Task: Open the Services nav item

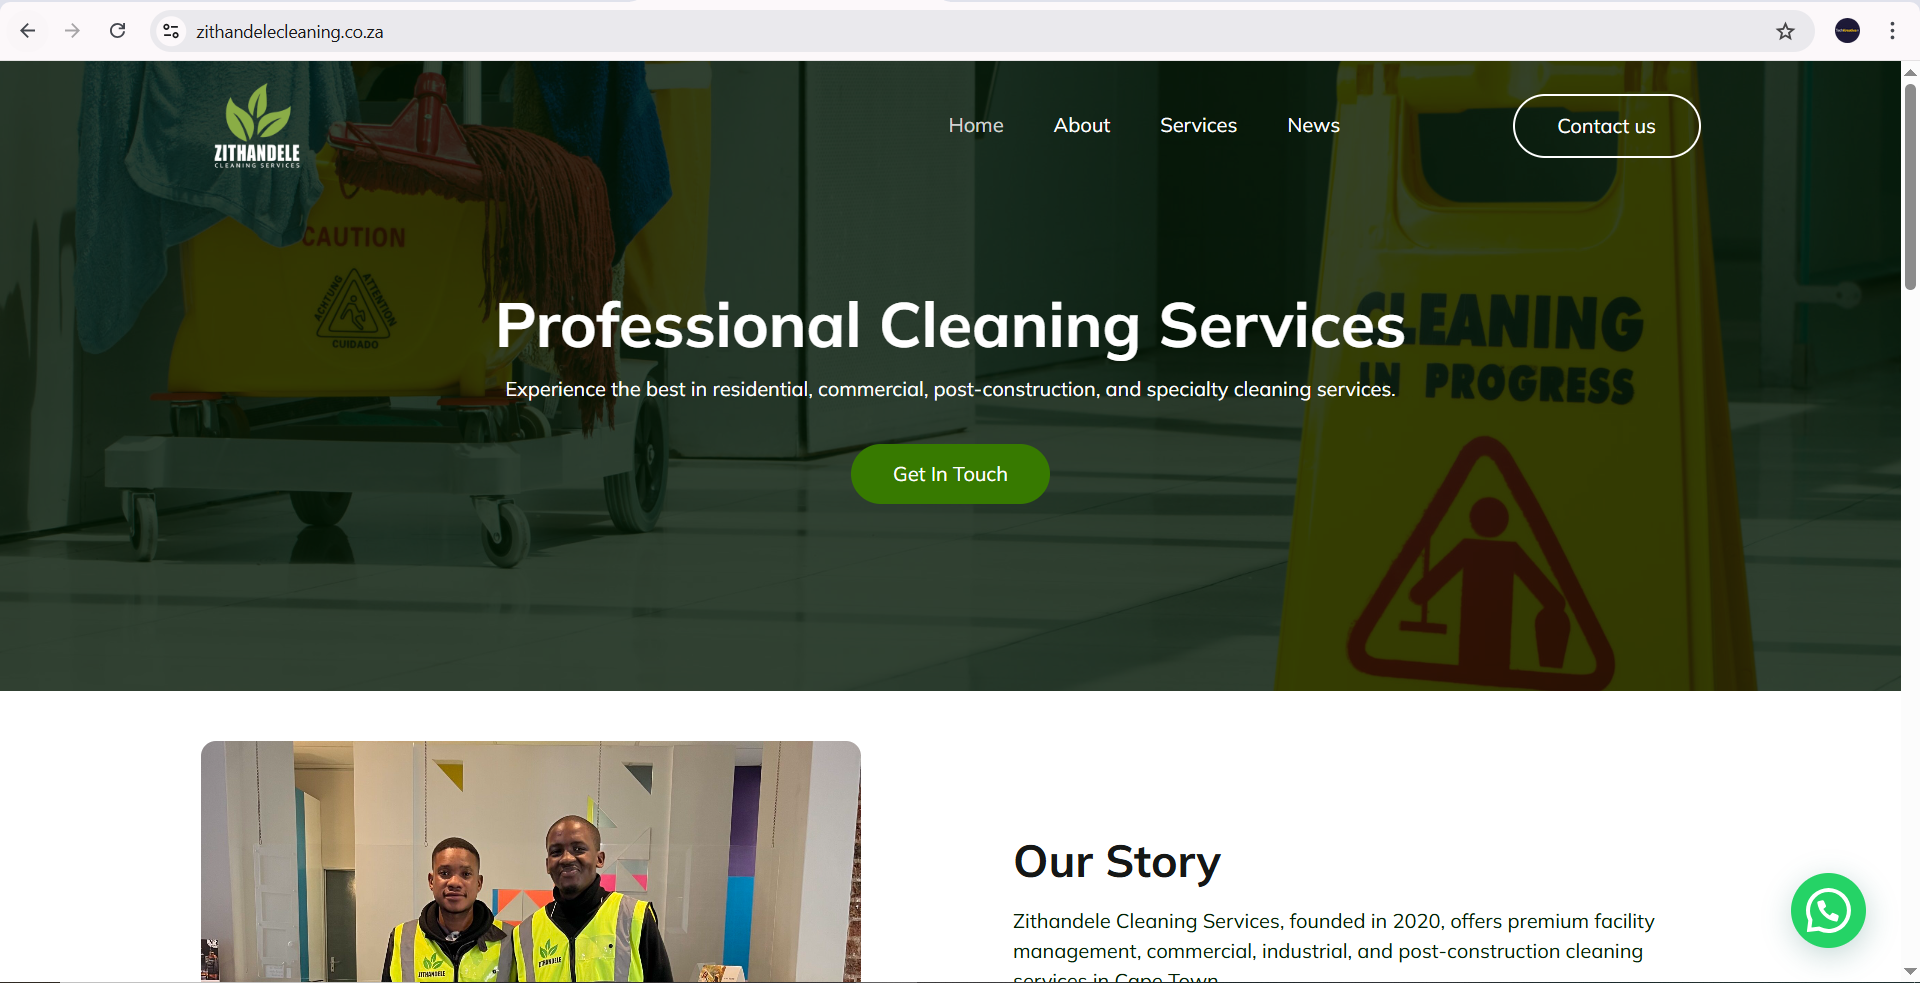Action: point(1198,126)
